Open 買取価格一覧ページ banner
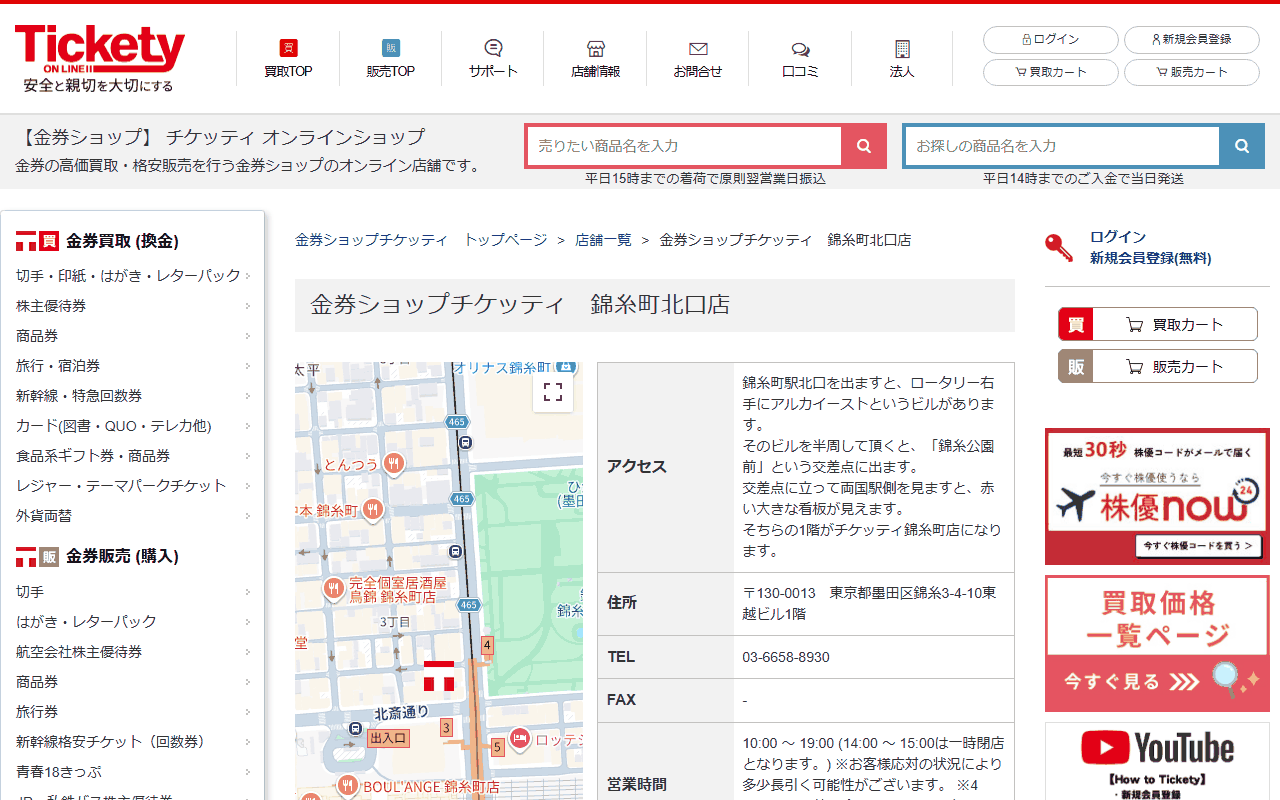The width and height of the screenshot is (1280, 800). 1157,643
